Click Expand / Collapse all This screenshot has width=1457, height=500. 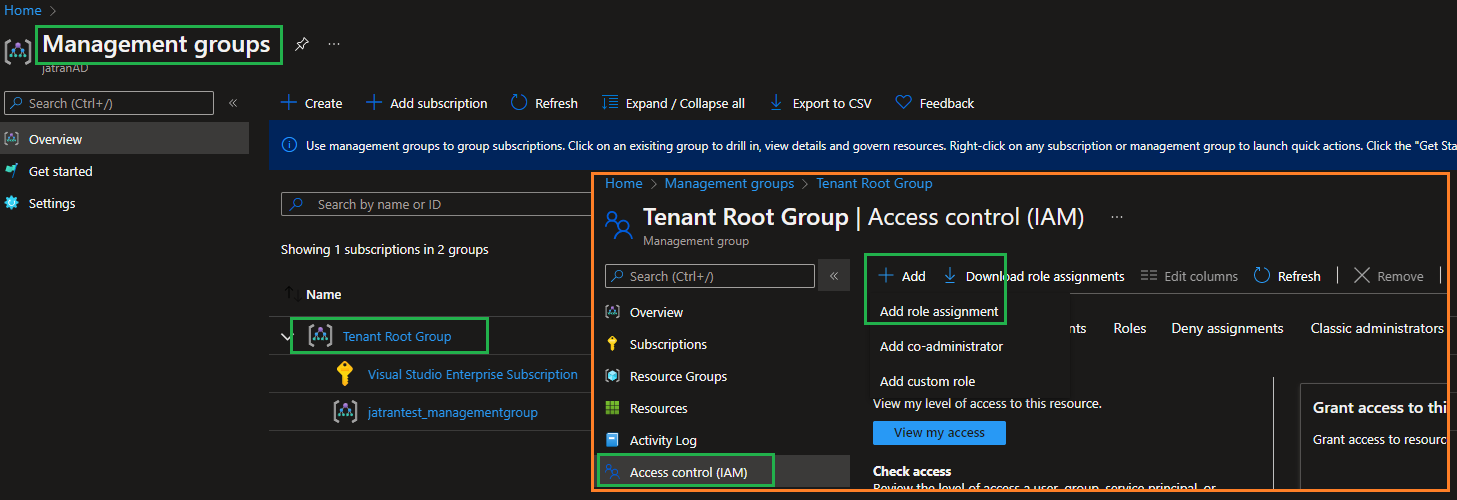coord(673,103)
